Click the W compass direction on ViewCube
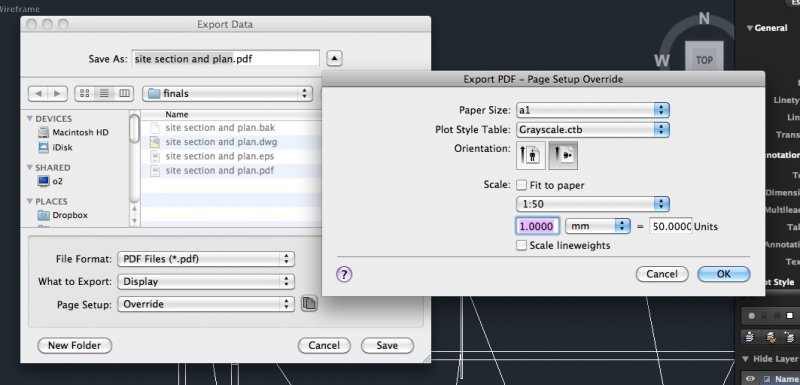The height and width of the screenshot is (385, 800). pos(662,61)
